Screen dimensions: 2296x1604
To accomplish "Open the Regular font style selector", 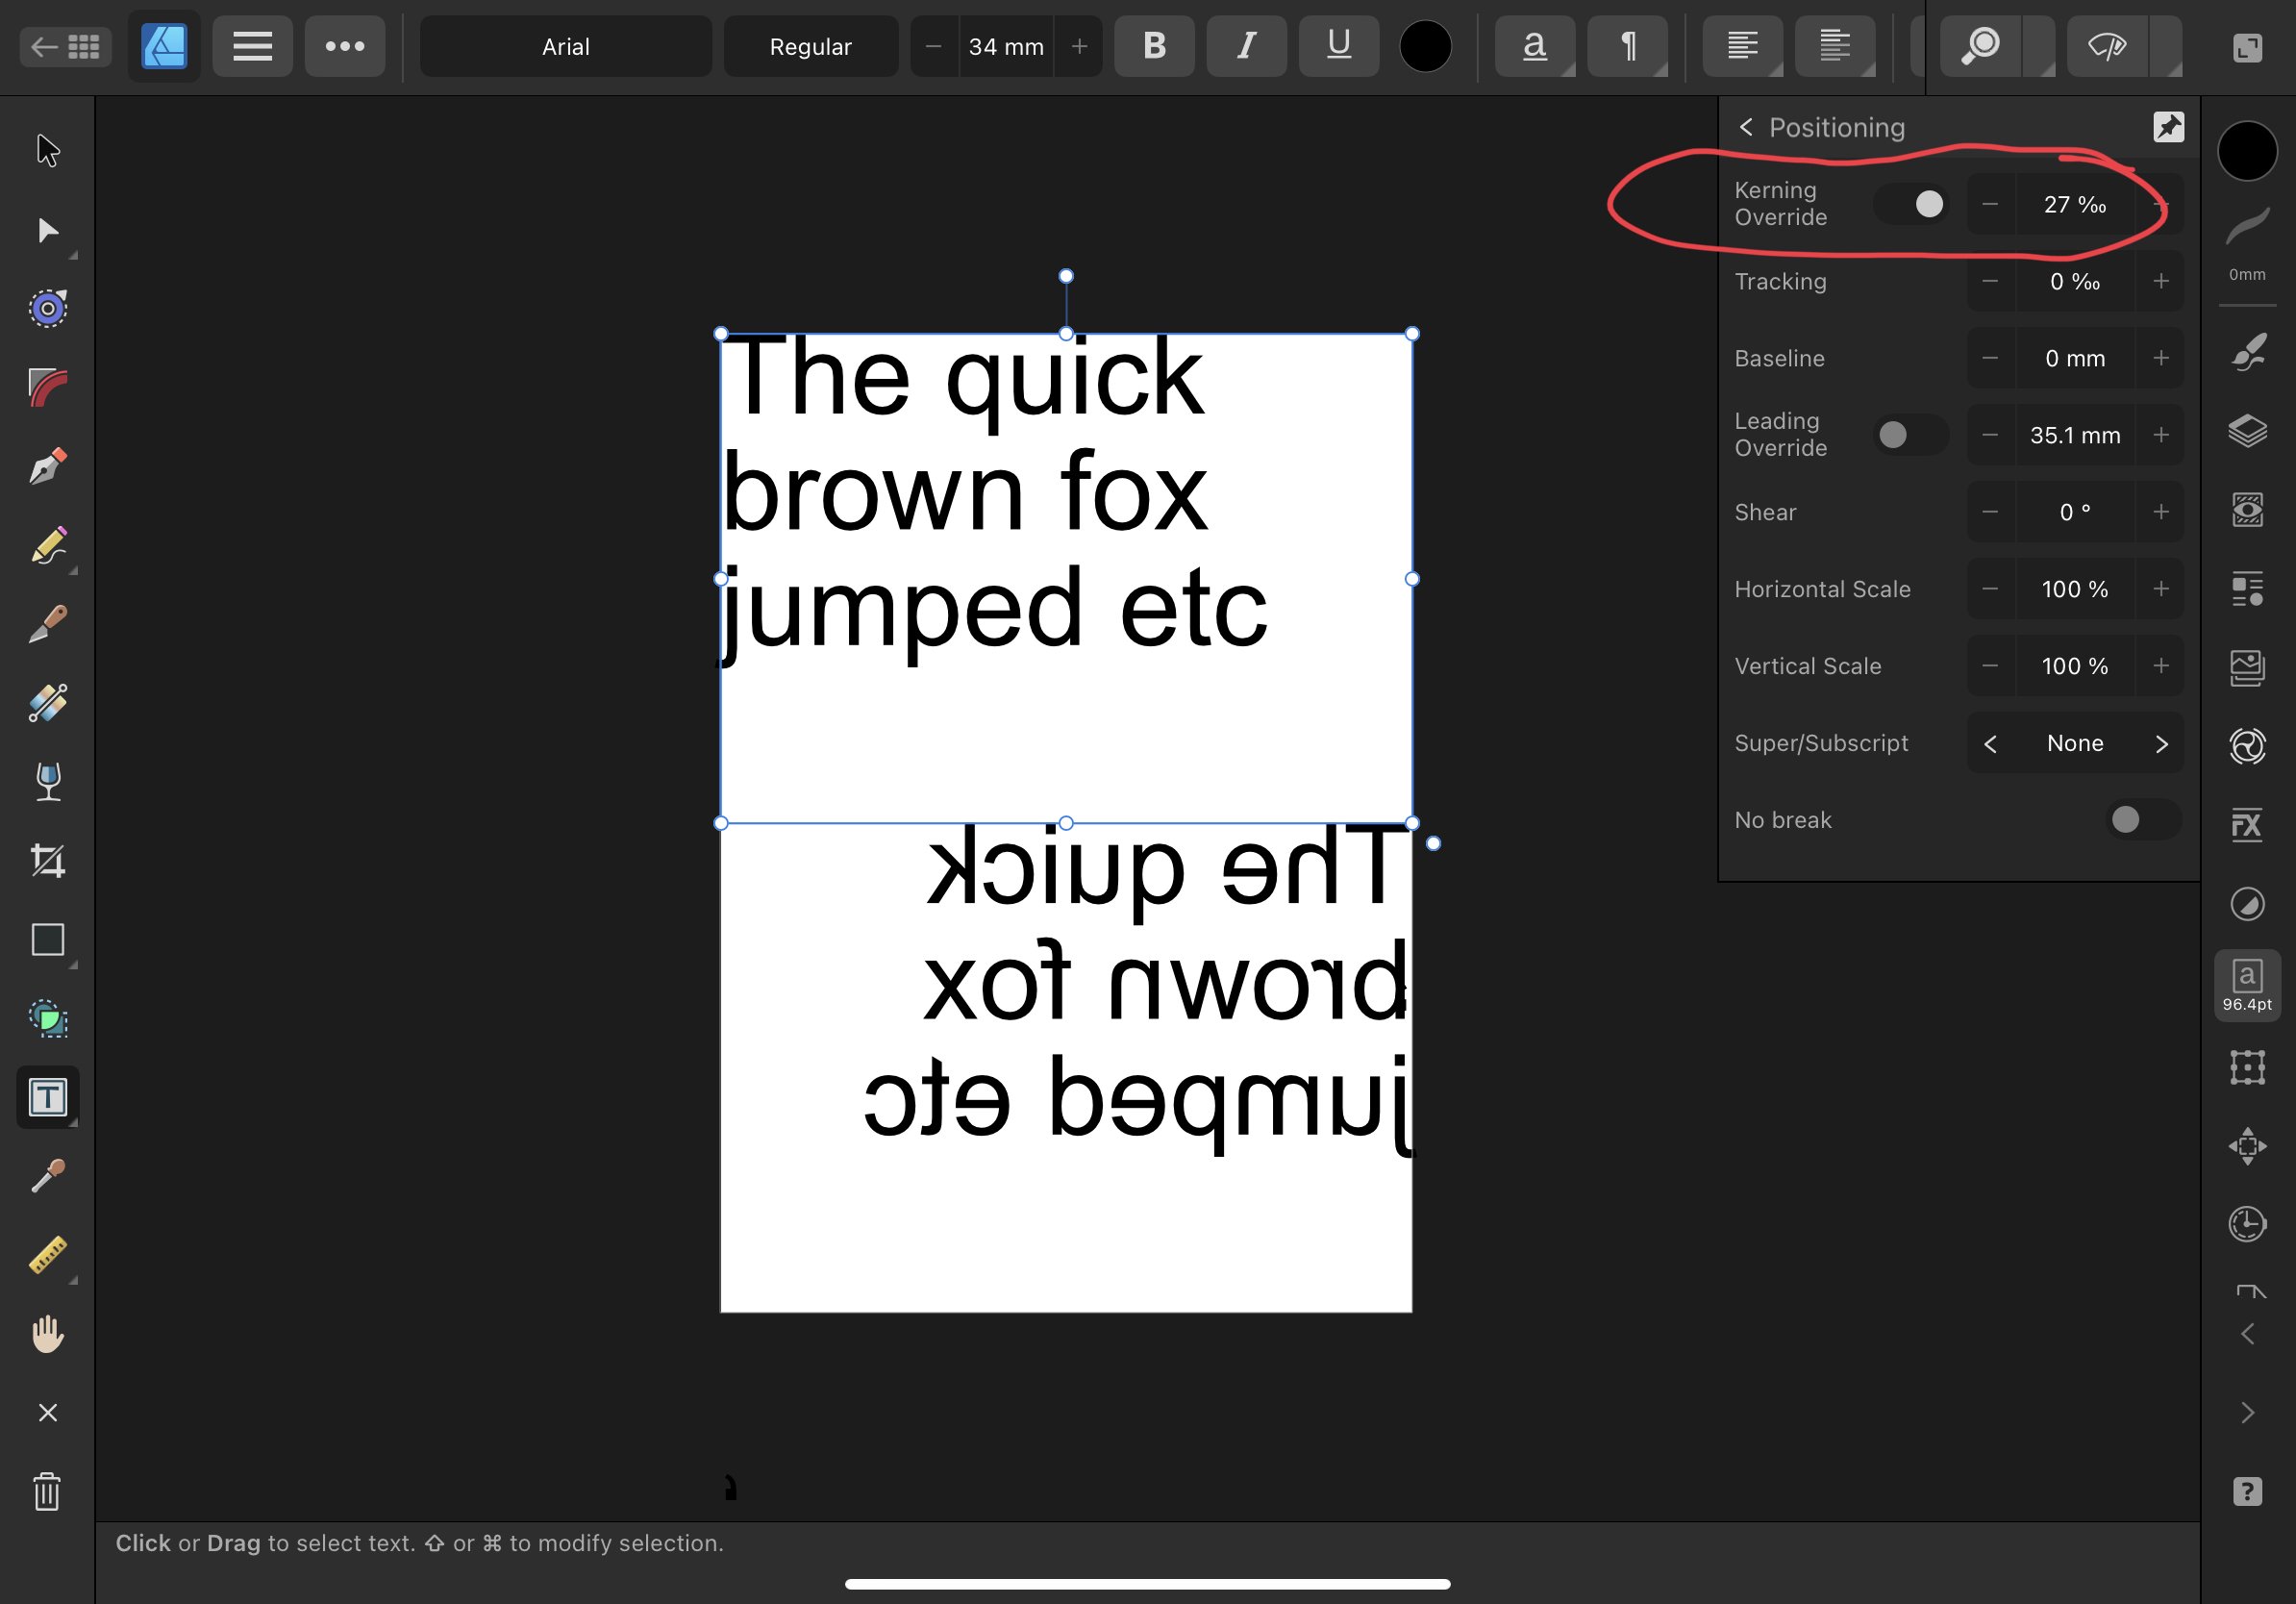I will pos(810,46).
